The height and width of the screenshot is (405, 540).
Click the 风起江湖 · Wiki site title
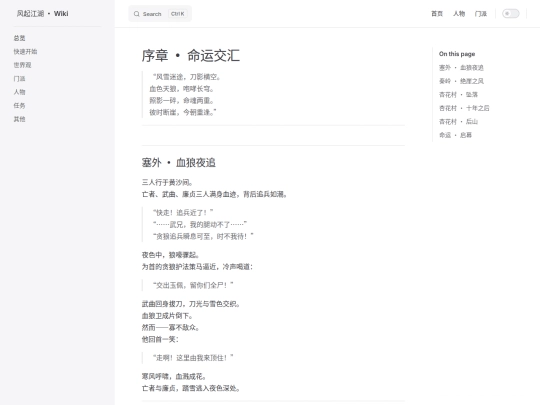(x=42, y=14)
